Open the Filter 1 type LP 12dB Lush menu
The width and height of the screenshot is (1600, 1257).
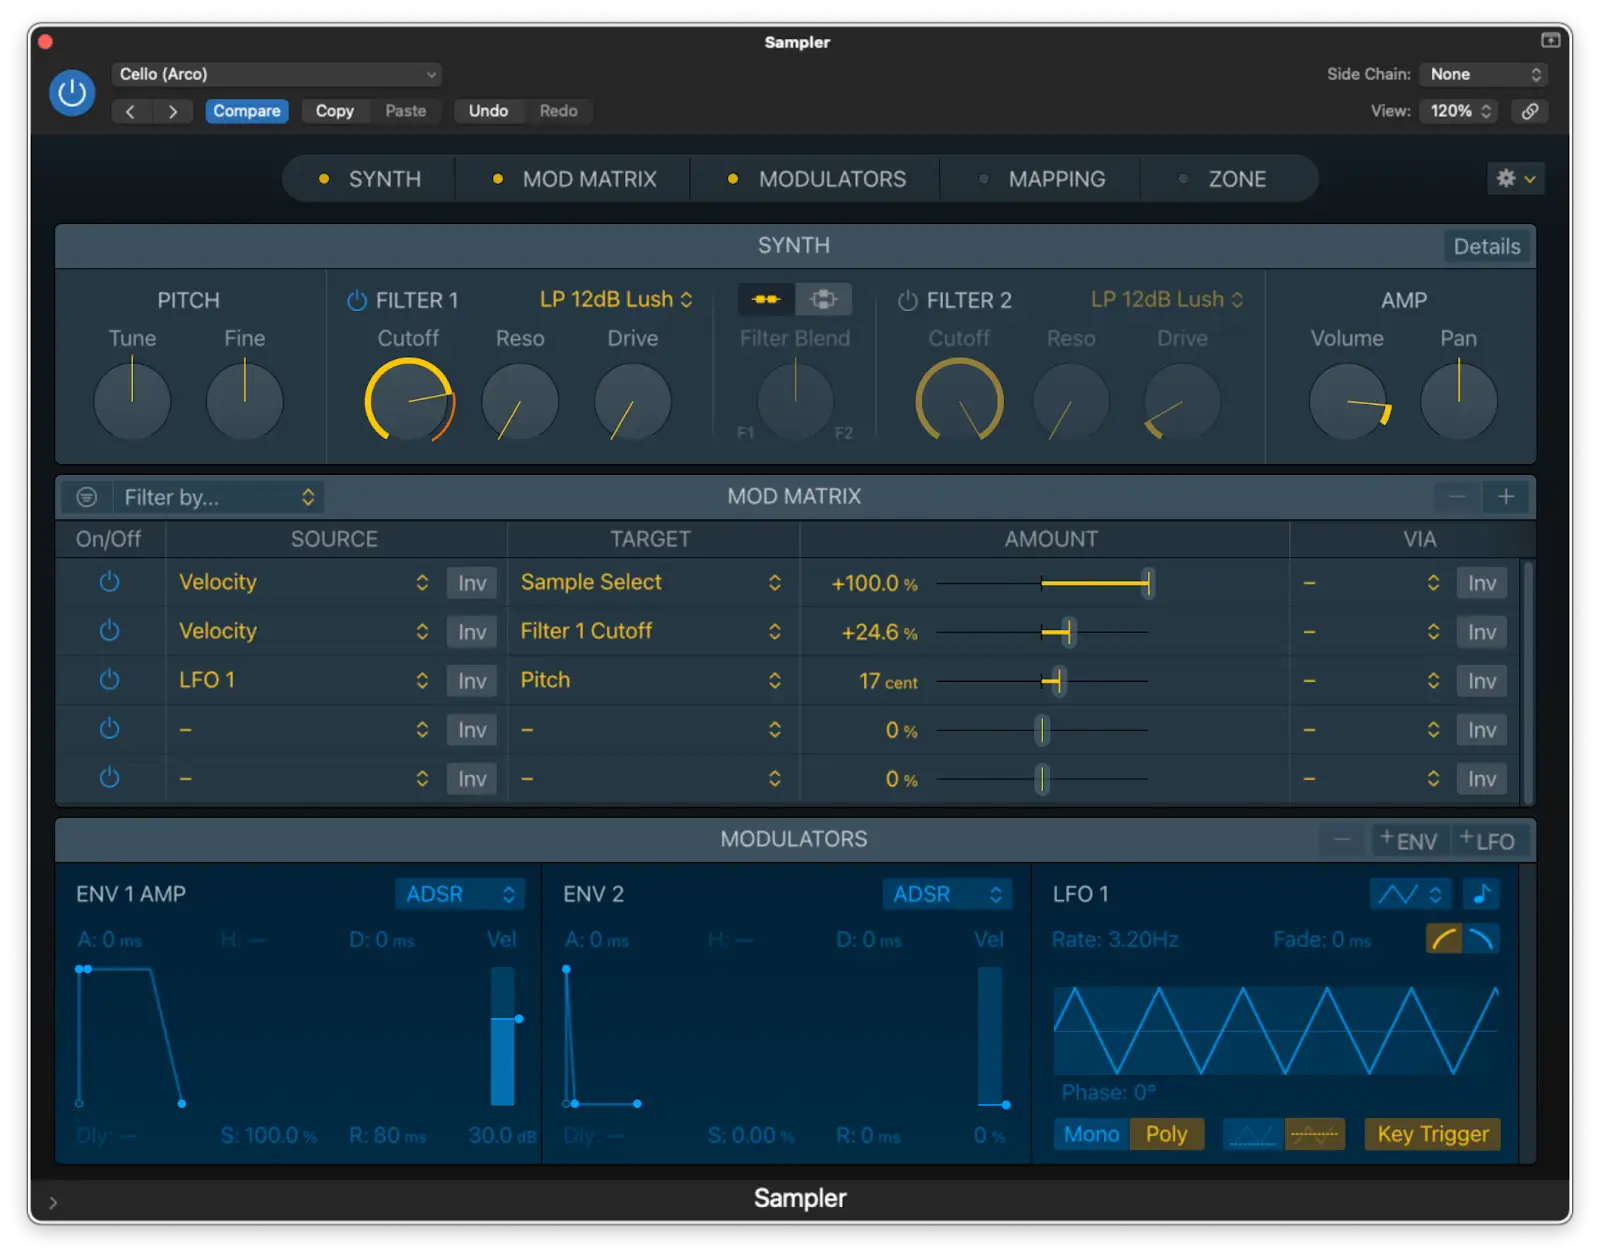pos(615,300)
